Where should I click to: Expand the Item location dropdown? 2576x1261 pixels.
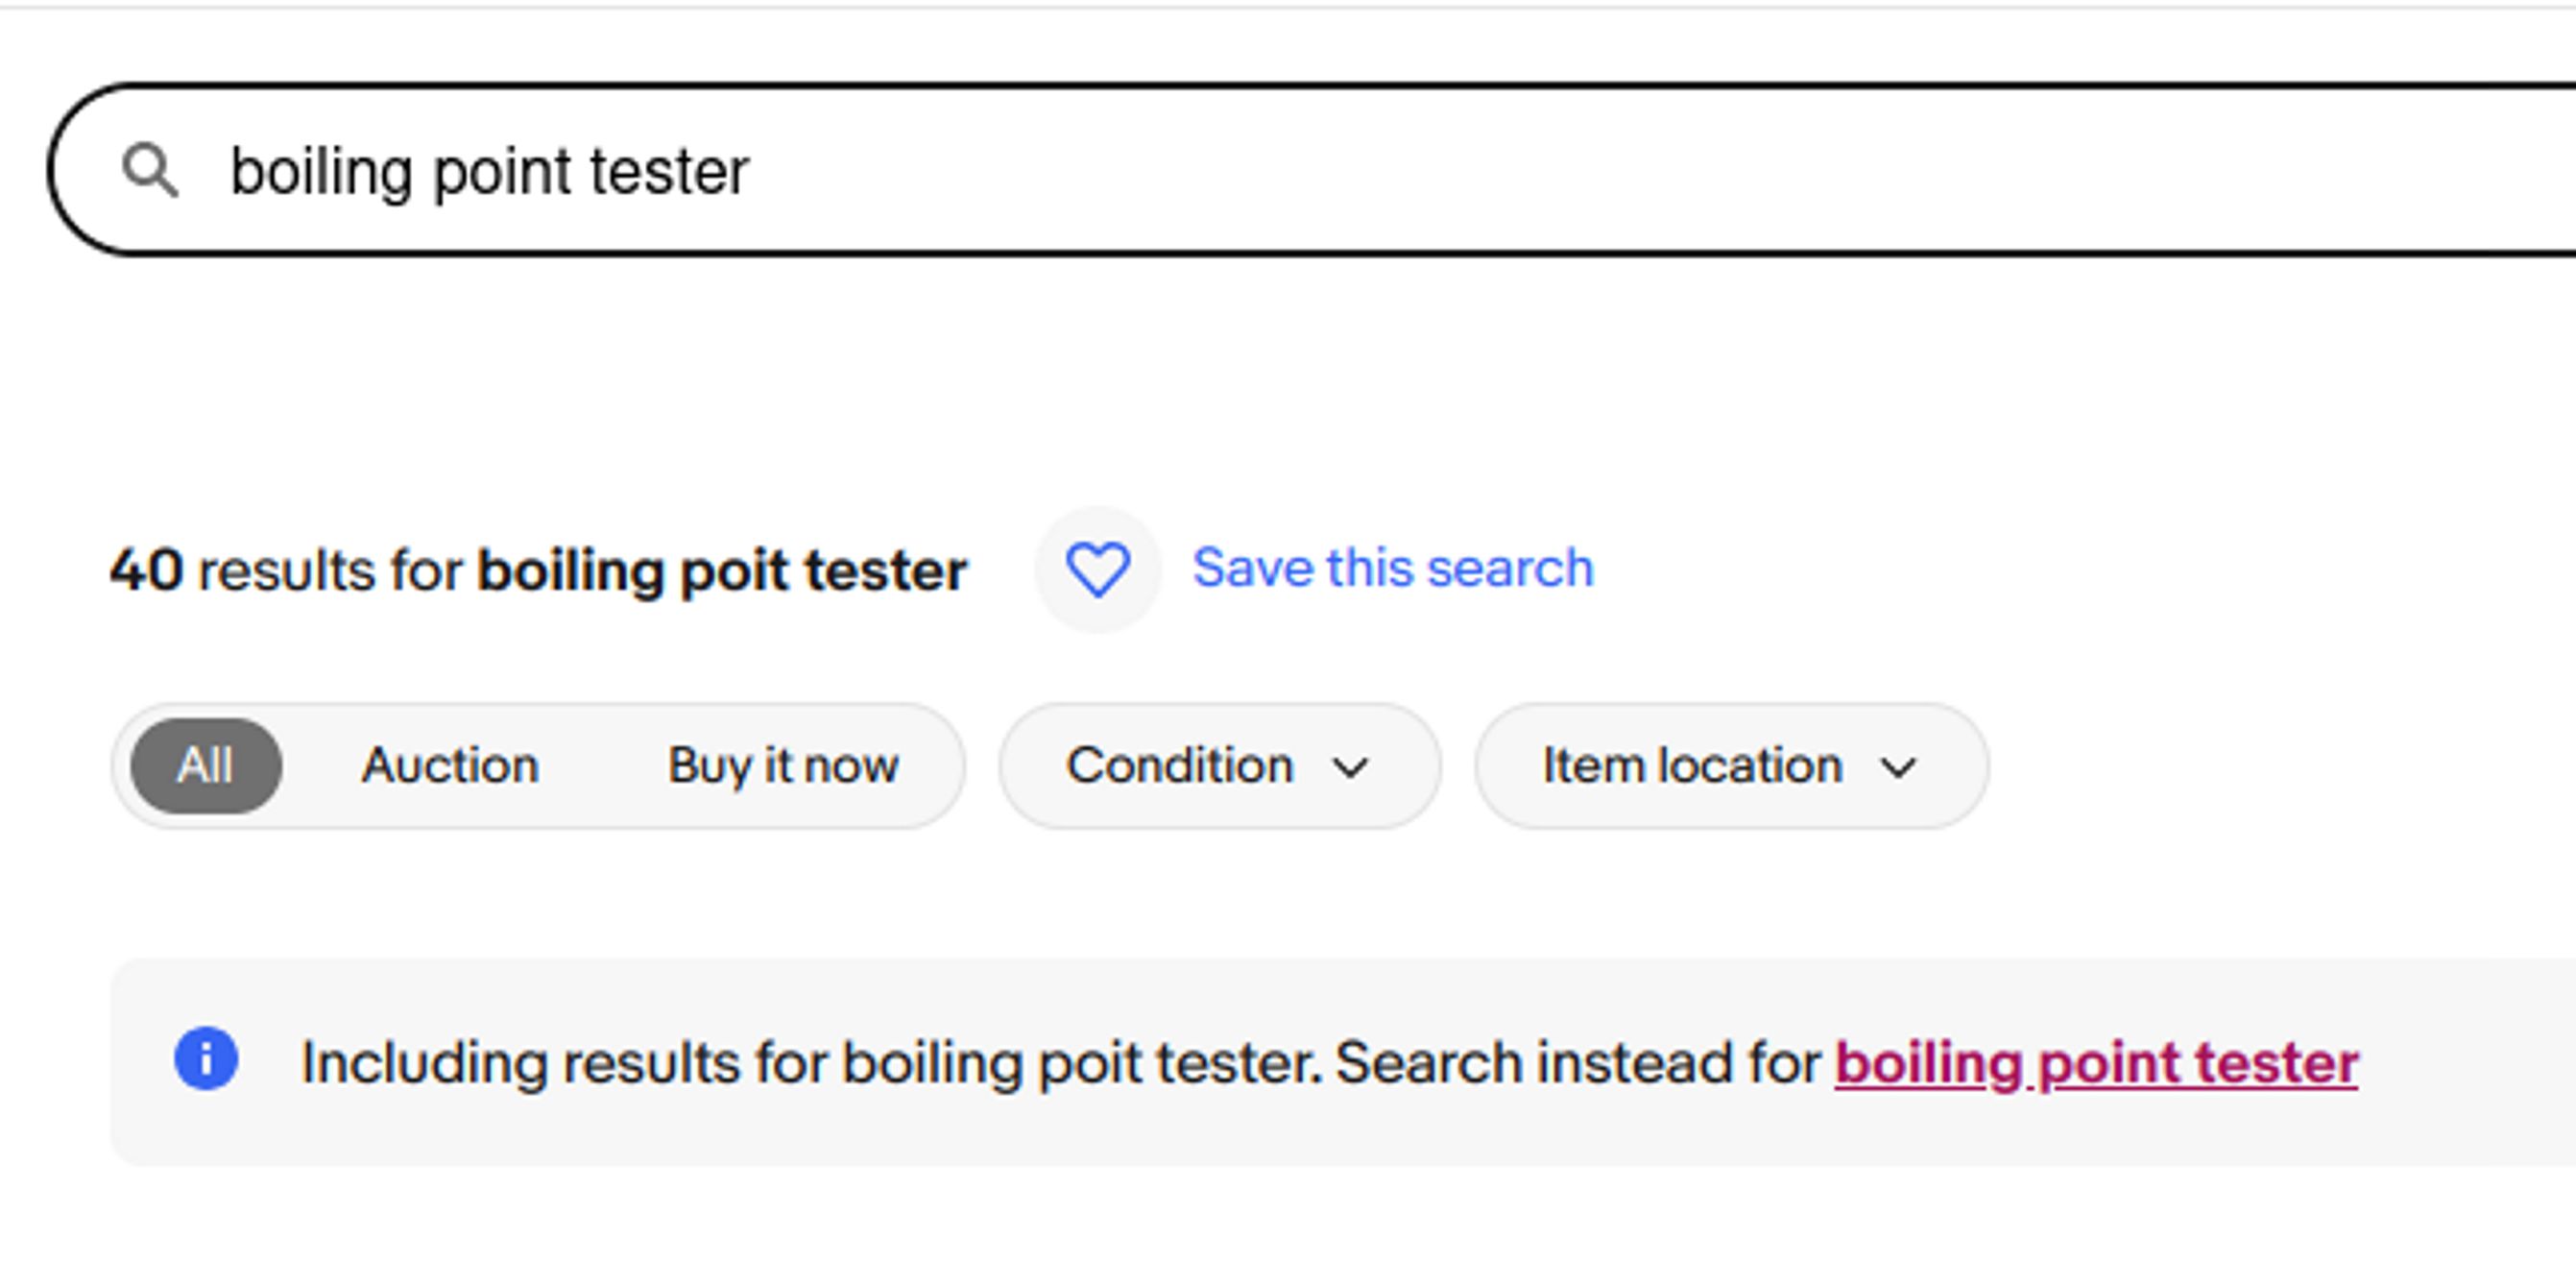[1731, 766]
